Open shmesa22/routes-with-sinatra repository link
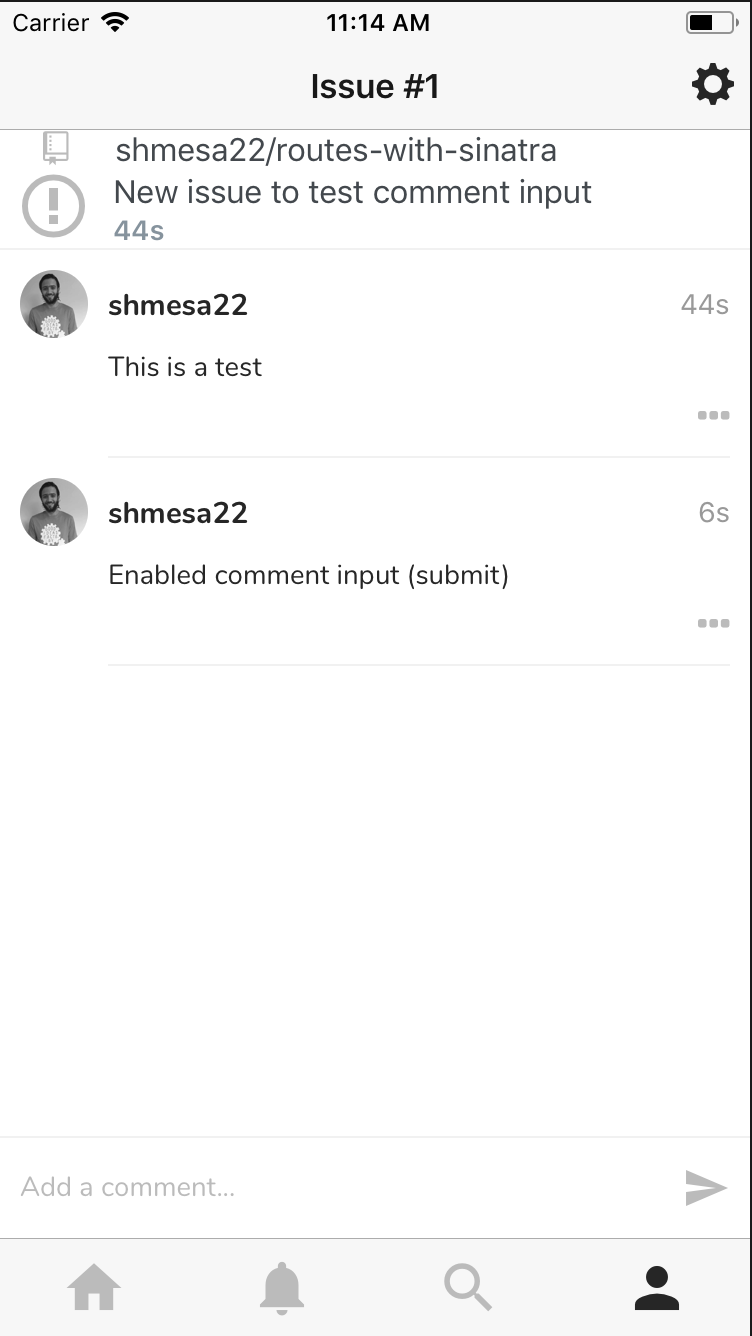The image size is (752, 1336). tap(336, 151)
